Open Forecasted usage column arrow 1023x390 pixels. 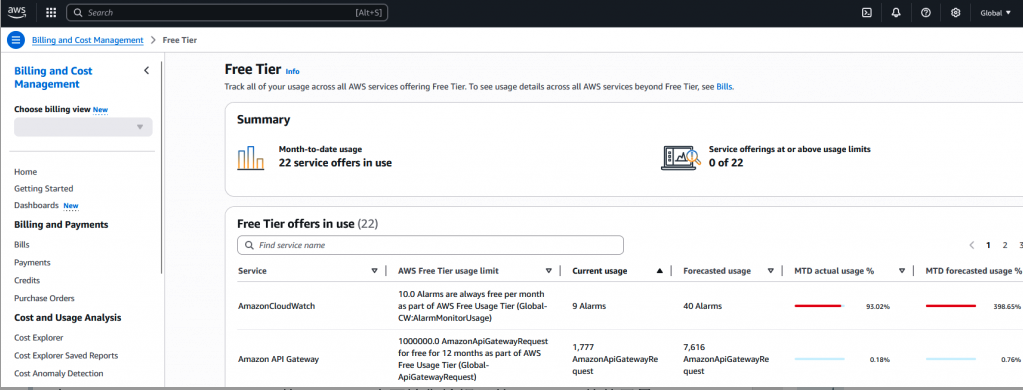tap(771, 271)
